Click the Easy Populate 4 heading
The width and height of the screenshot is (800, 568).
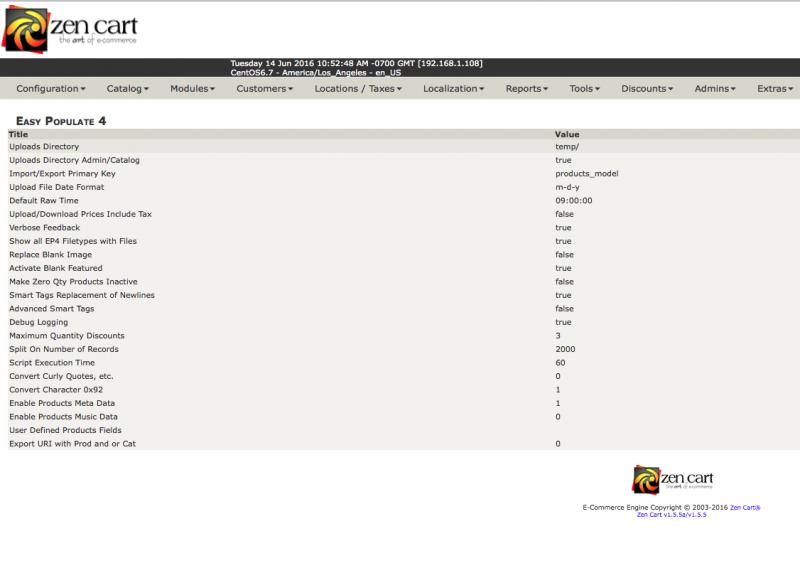coord(61,121)
